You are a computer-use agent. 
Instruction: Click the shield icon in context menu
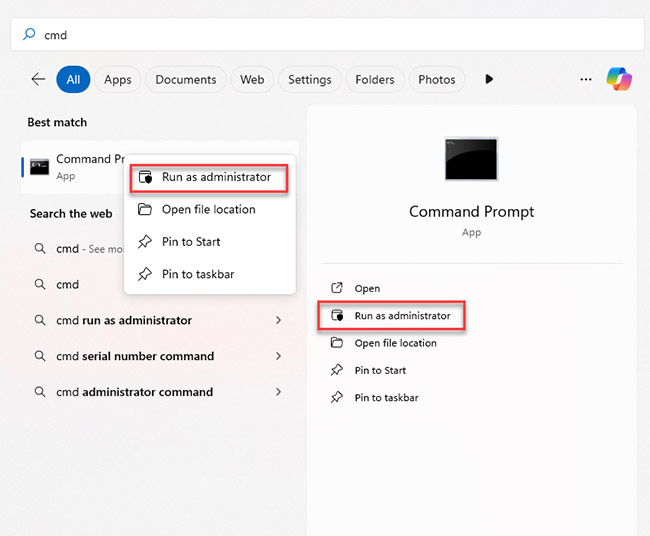tap(145, 177)
